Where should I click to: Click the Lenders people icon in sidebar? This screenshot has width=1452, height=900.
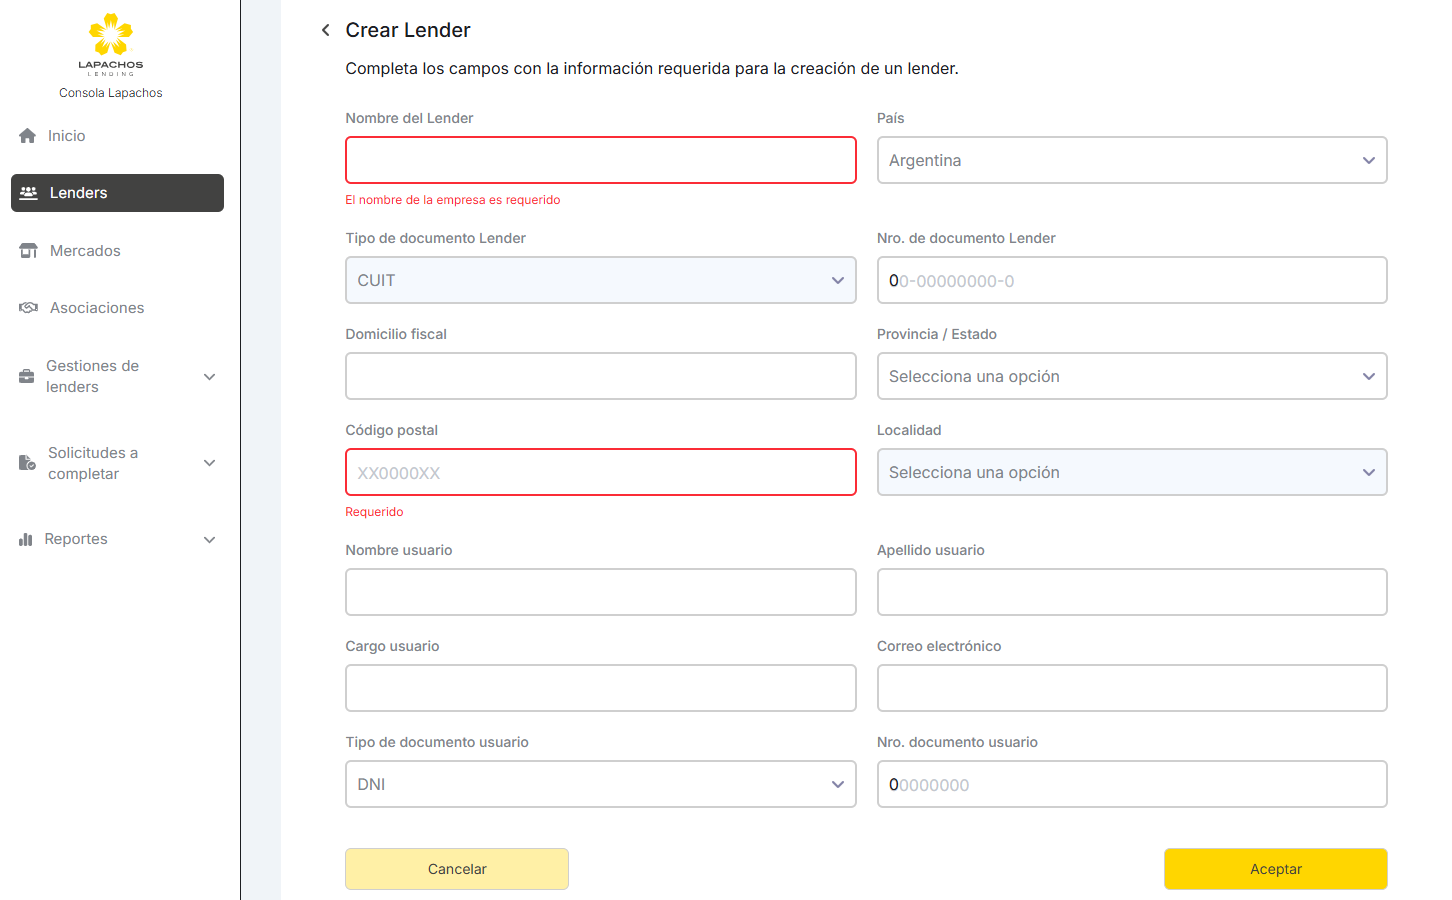pyautogui.click(x=29, y=193)
